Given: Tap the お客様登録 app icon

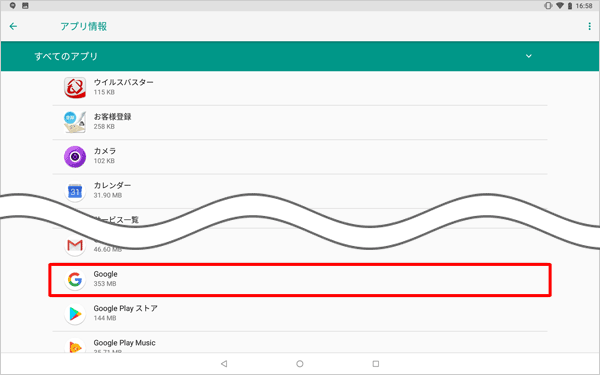Looking at the screenshot, I should click(75, 122).
